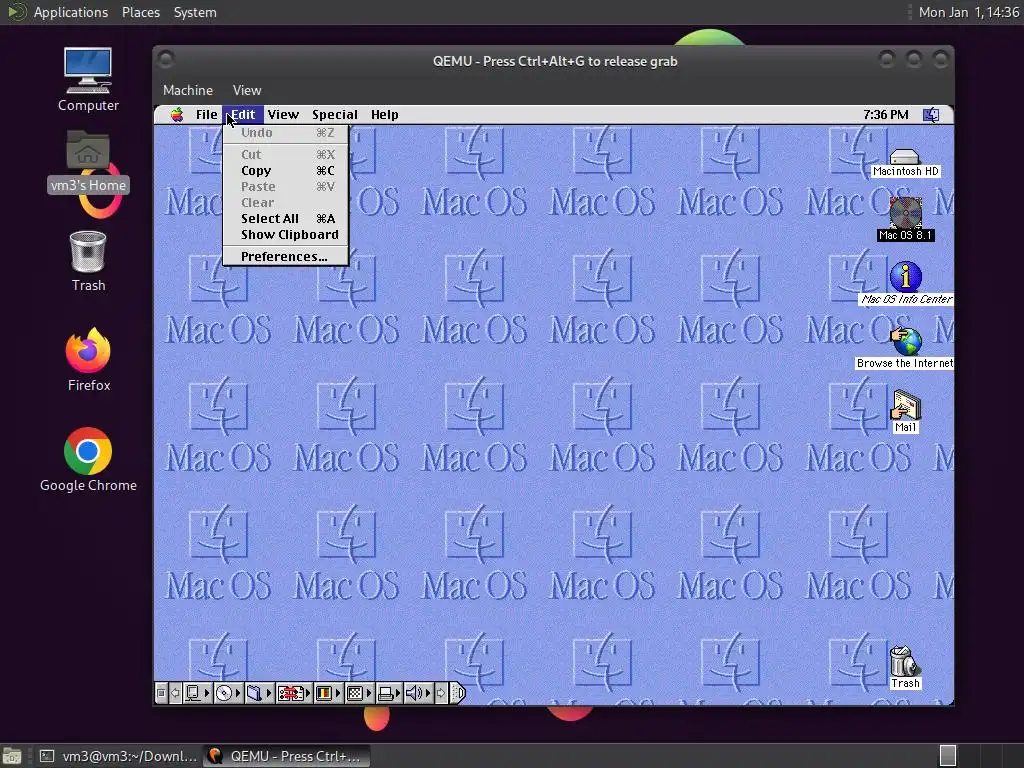The width and height of the screenshot is (1024, 768).
Task: Click the highlighted Edit menu title
Action: [243, 115]
